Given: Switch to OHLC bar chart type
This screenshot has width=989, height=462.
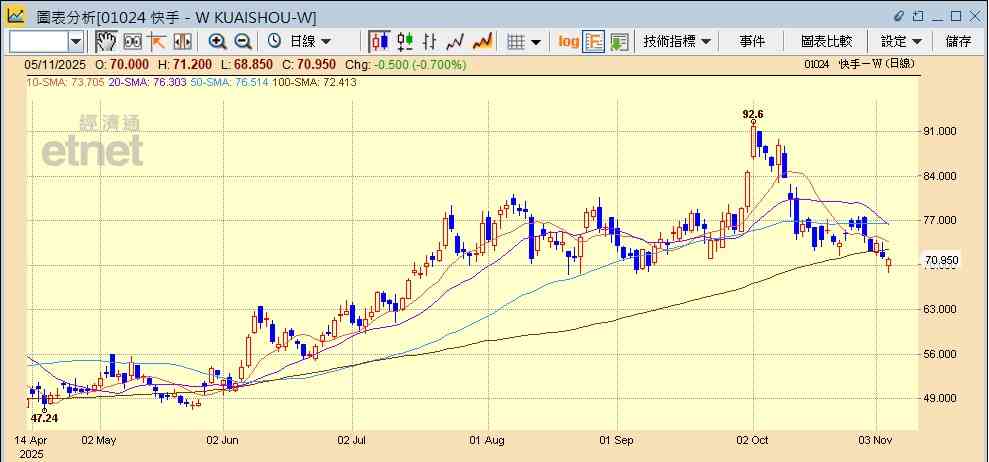Looking at the screenshot, I should coord(430,41).
